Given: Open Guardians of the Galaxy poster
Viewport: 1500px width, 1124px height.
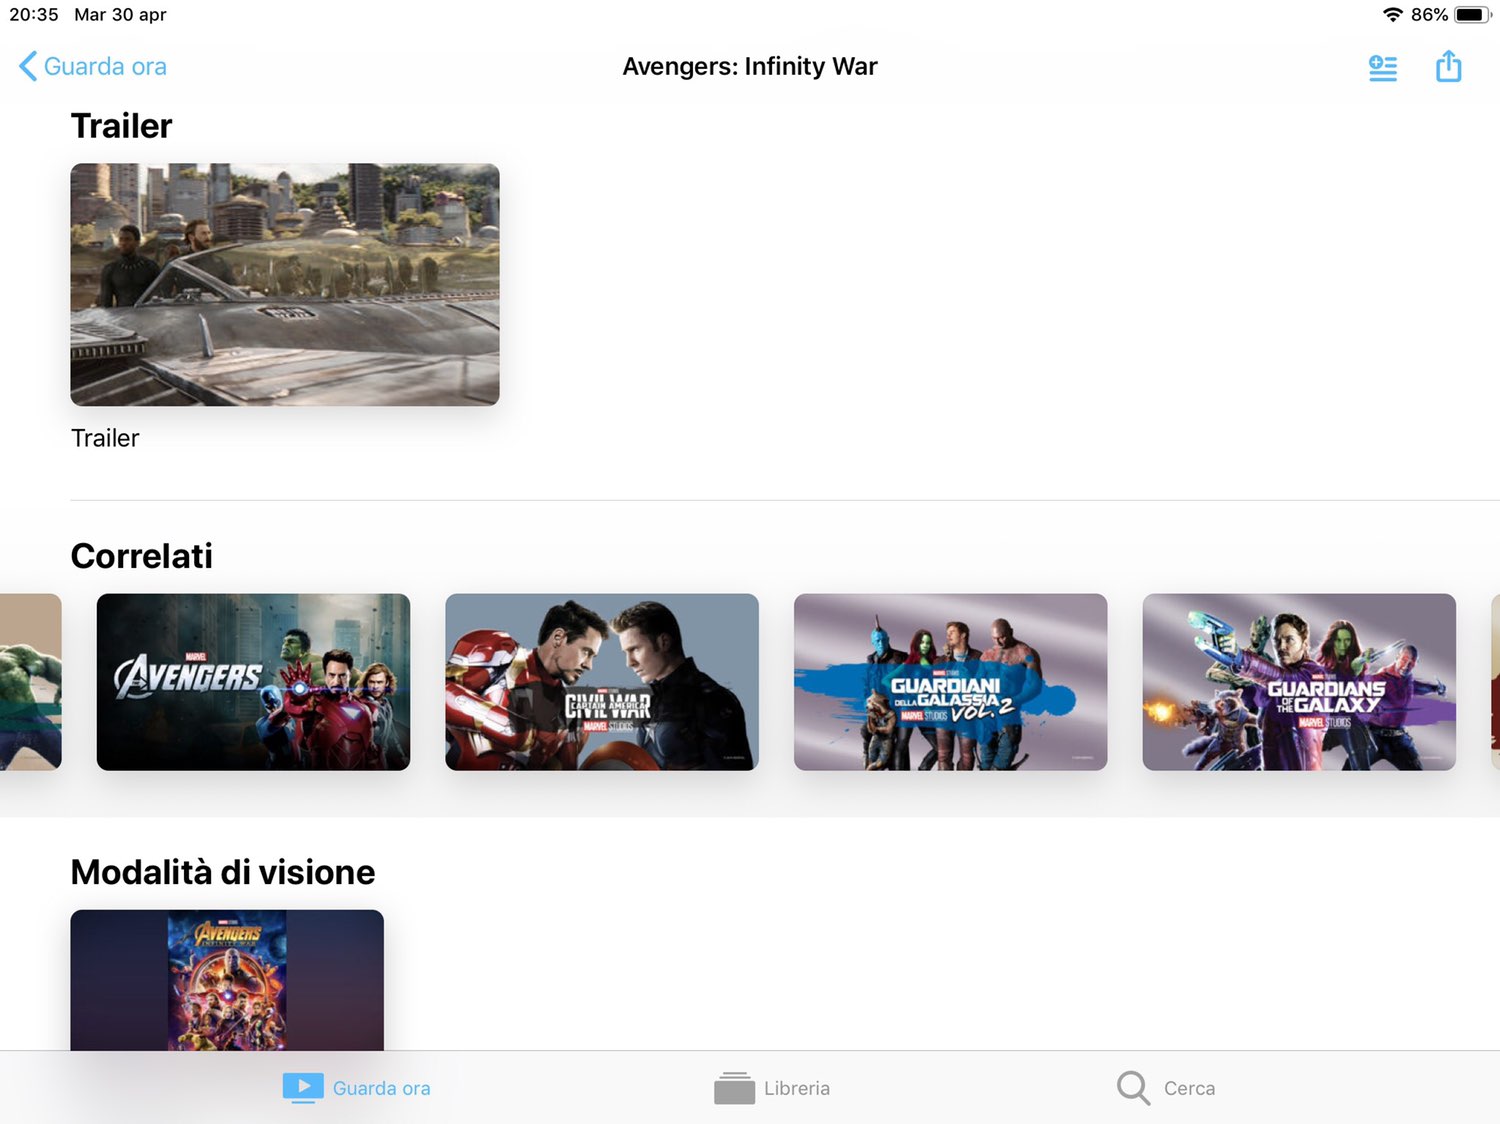Looking at the screenshot, I should click(x=1299, y=682).
